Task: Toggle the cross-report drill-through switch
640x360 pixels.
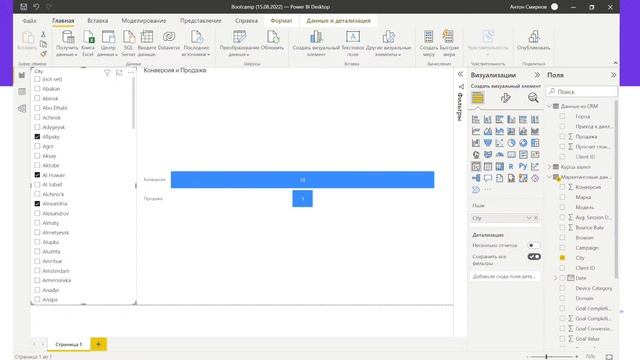Action: (x=533, y=245)
